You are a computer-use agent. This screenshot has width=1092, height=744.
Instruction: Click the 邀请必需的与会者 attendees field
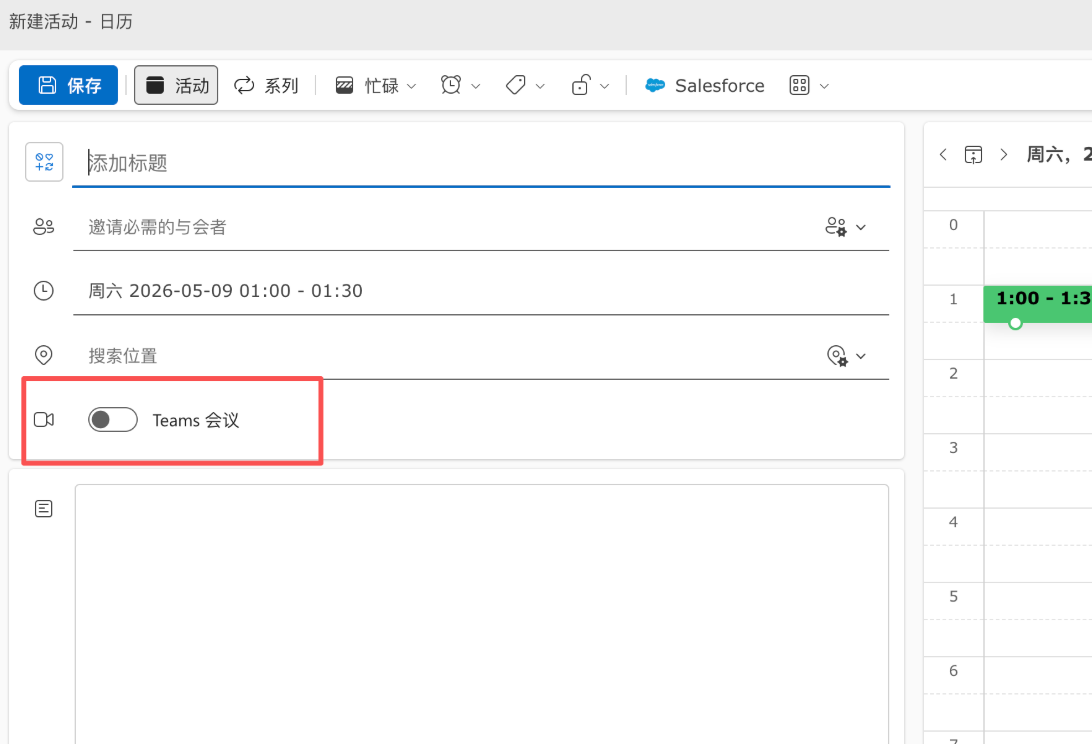(x=446, y=227)
